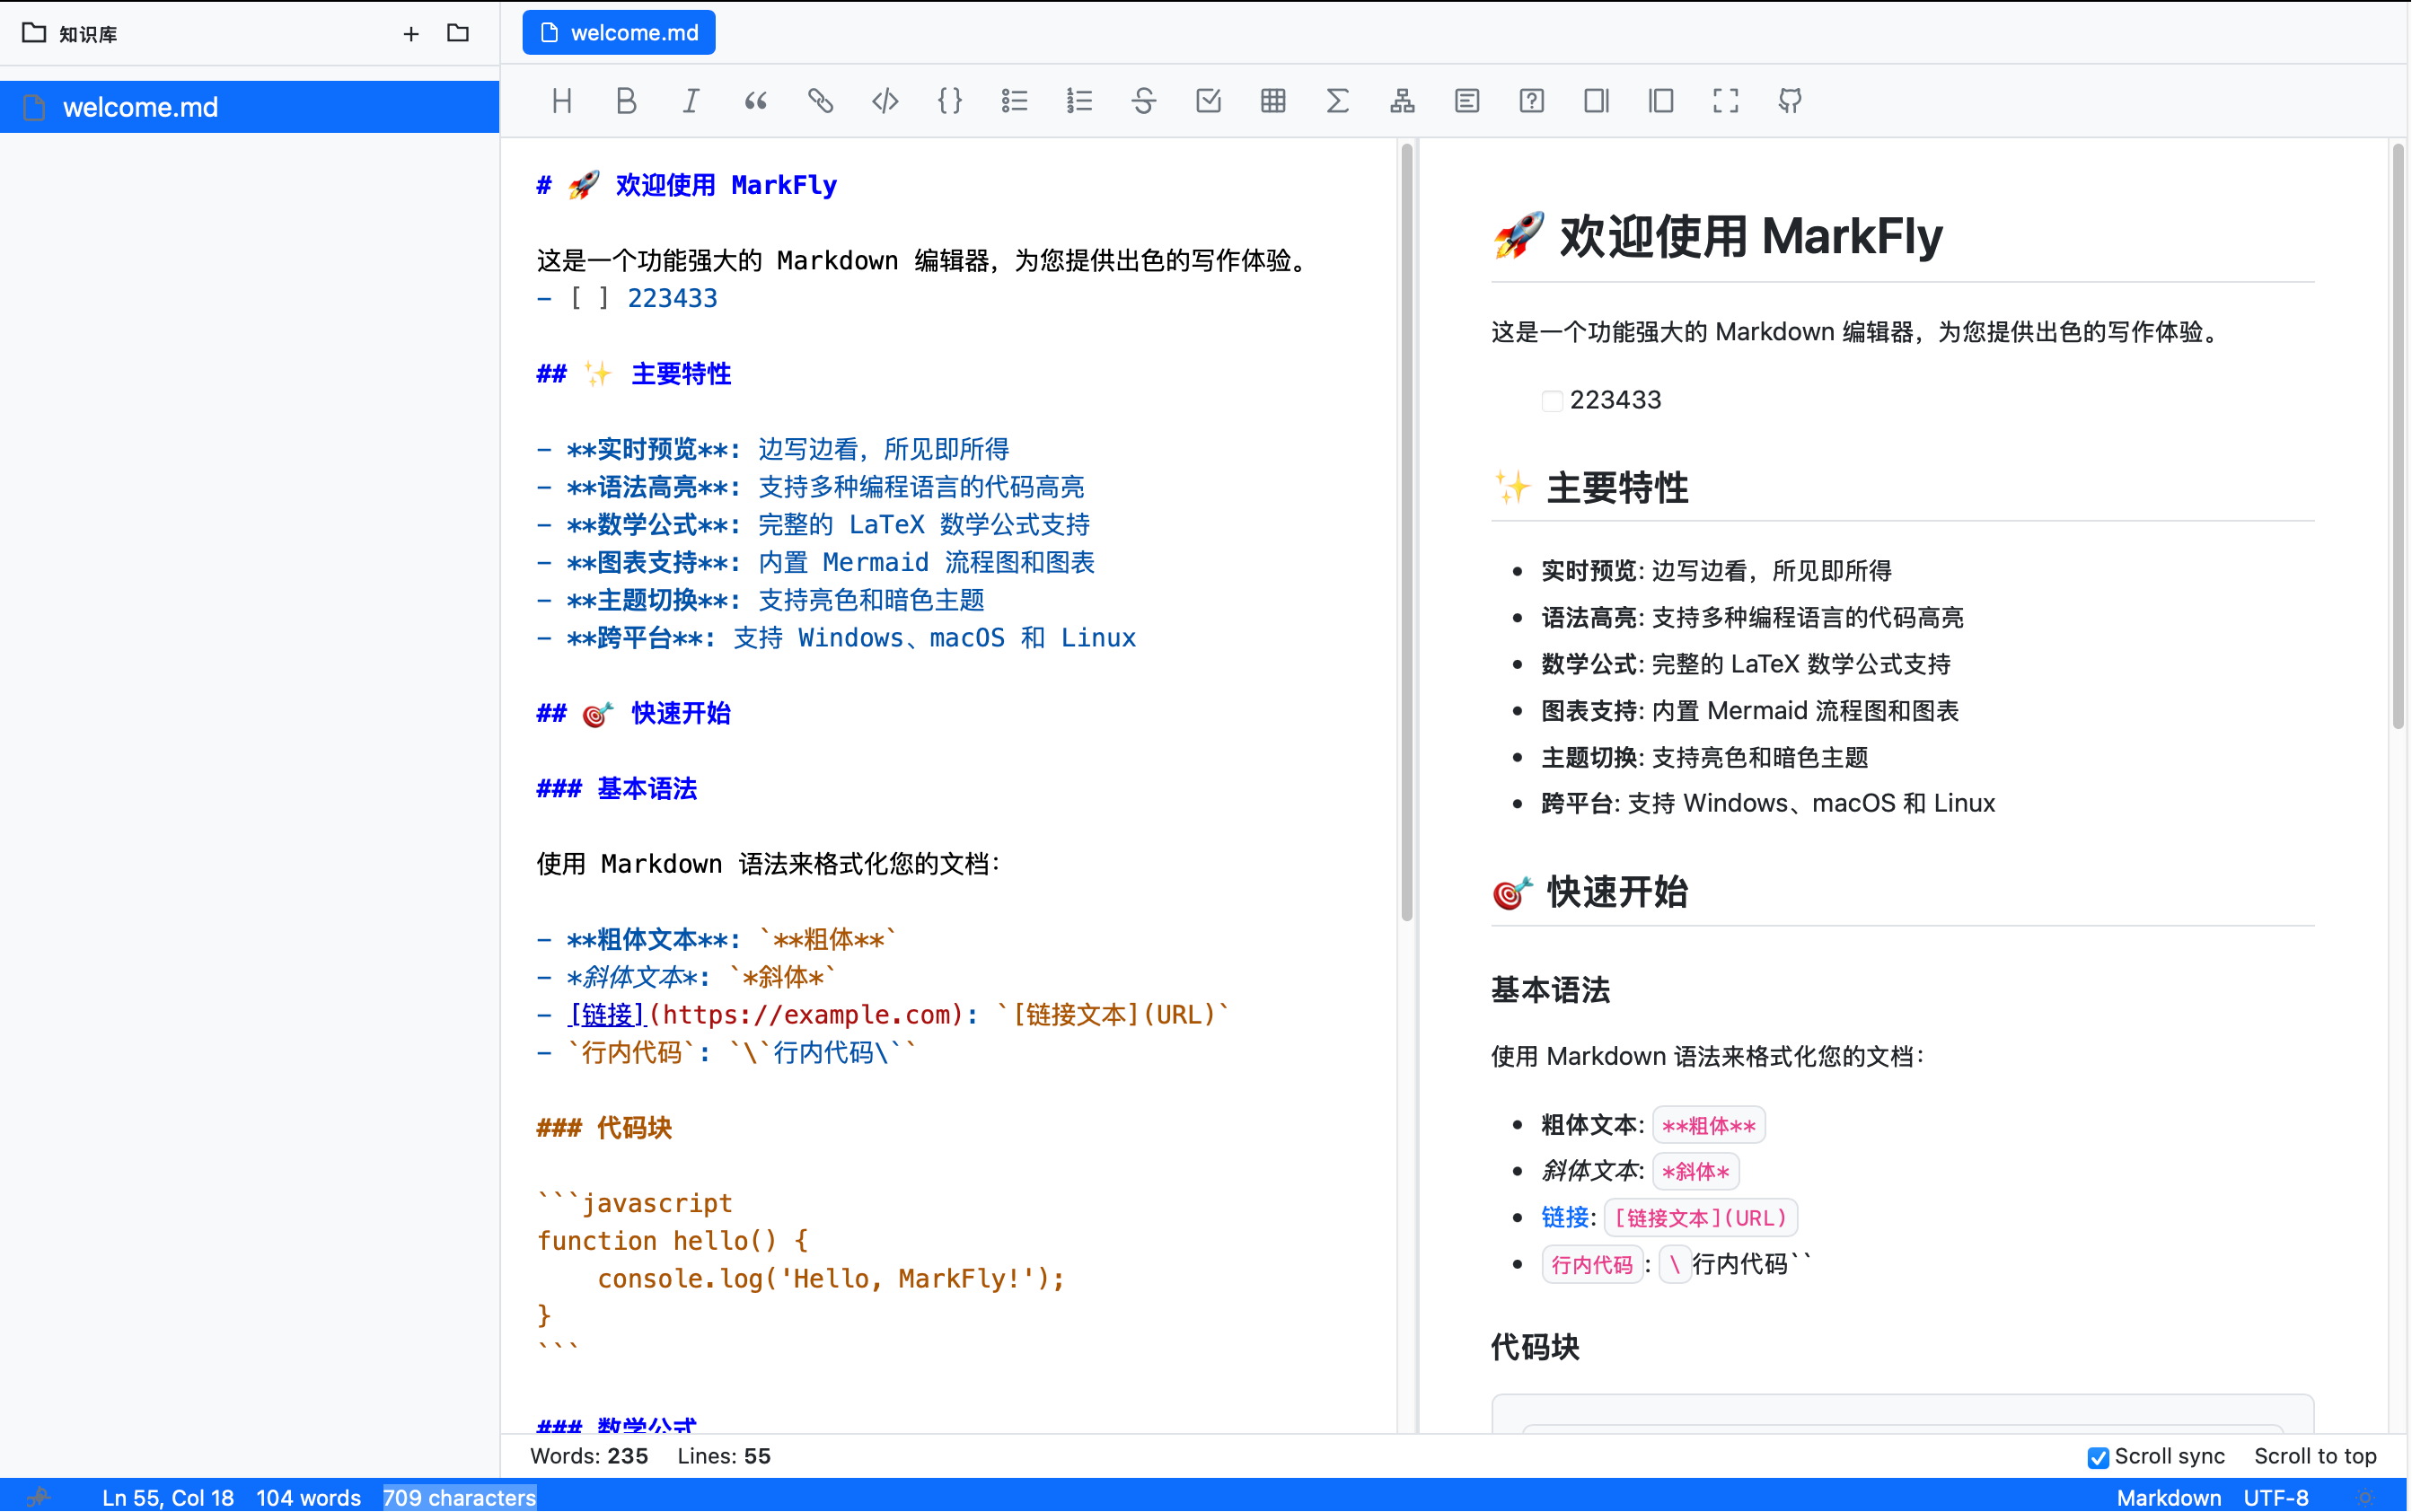Toggle the right preview pane icon
This screenshot has width=2412, height=1512.
tap(1597, 100)
